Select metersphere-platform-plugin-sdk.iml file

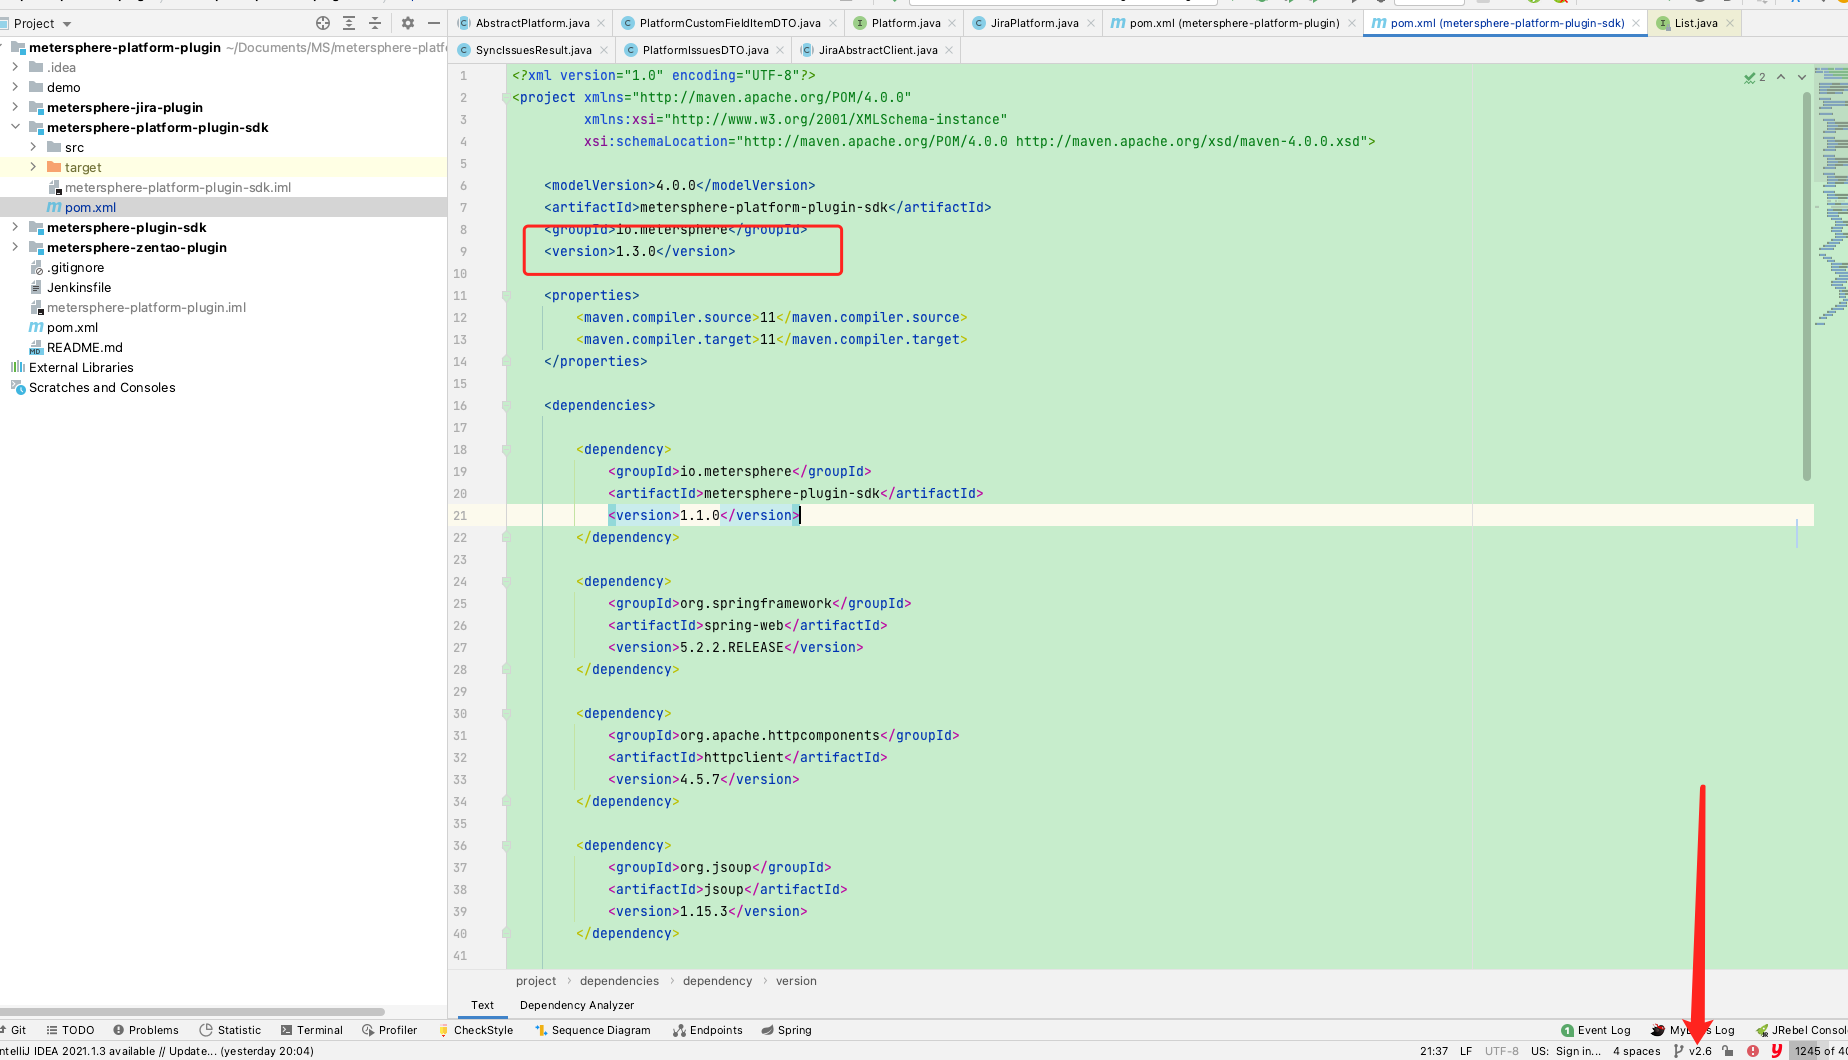click(178, 187)
